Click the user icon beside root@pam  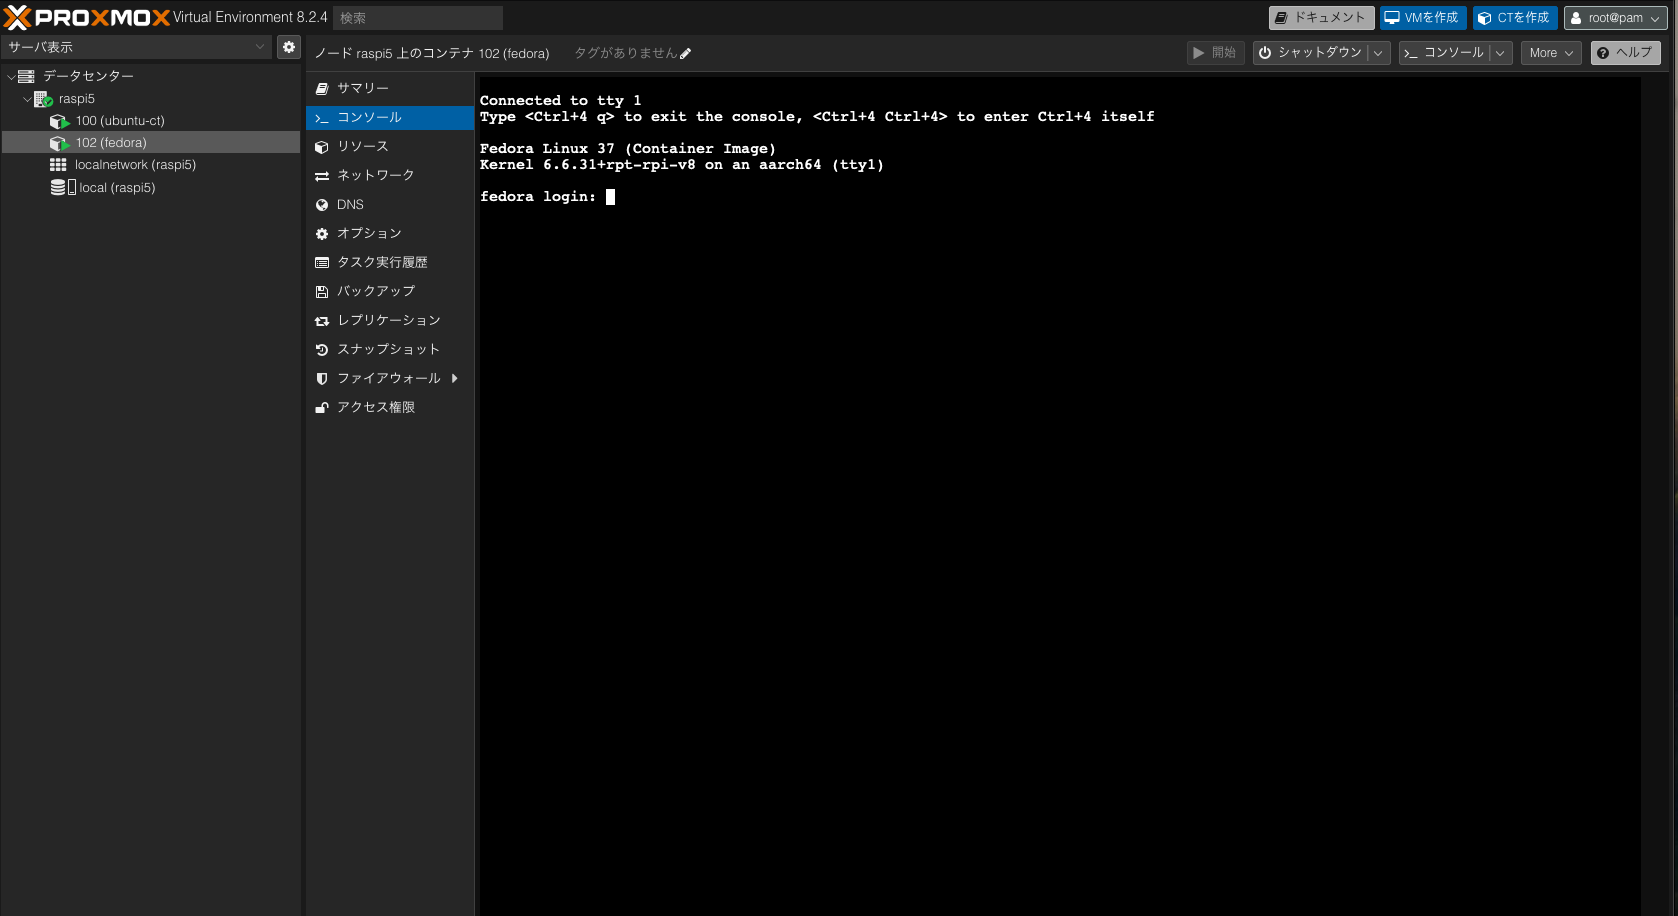coord(1576,18)
